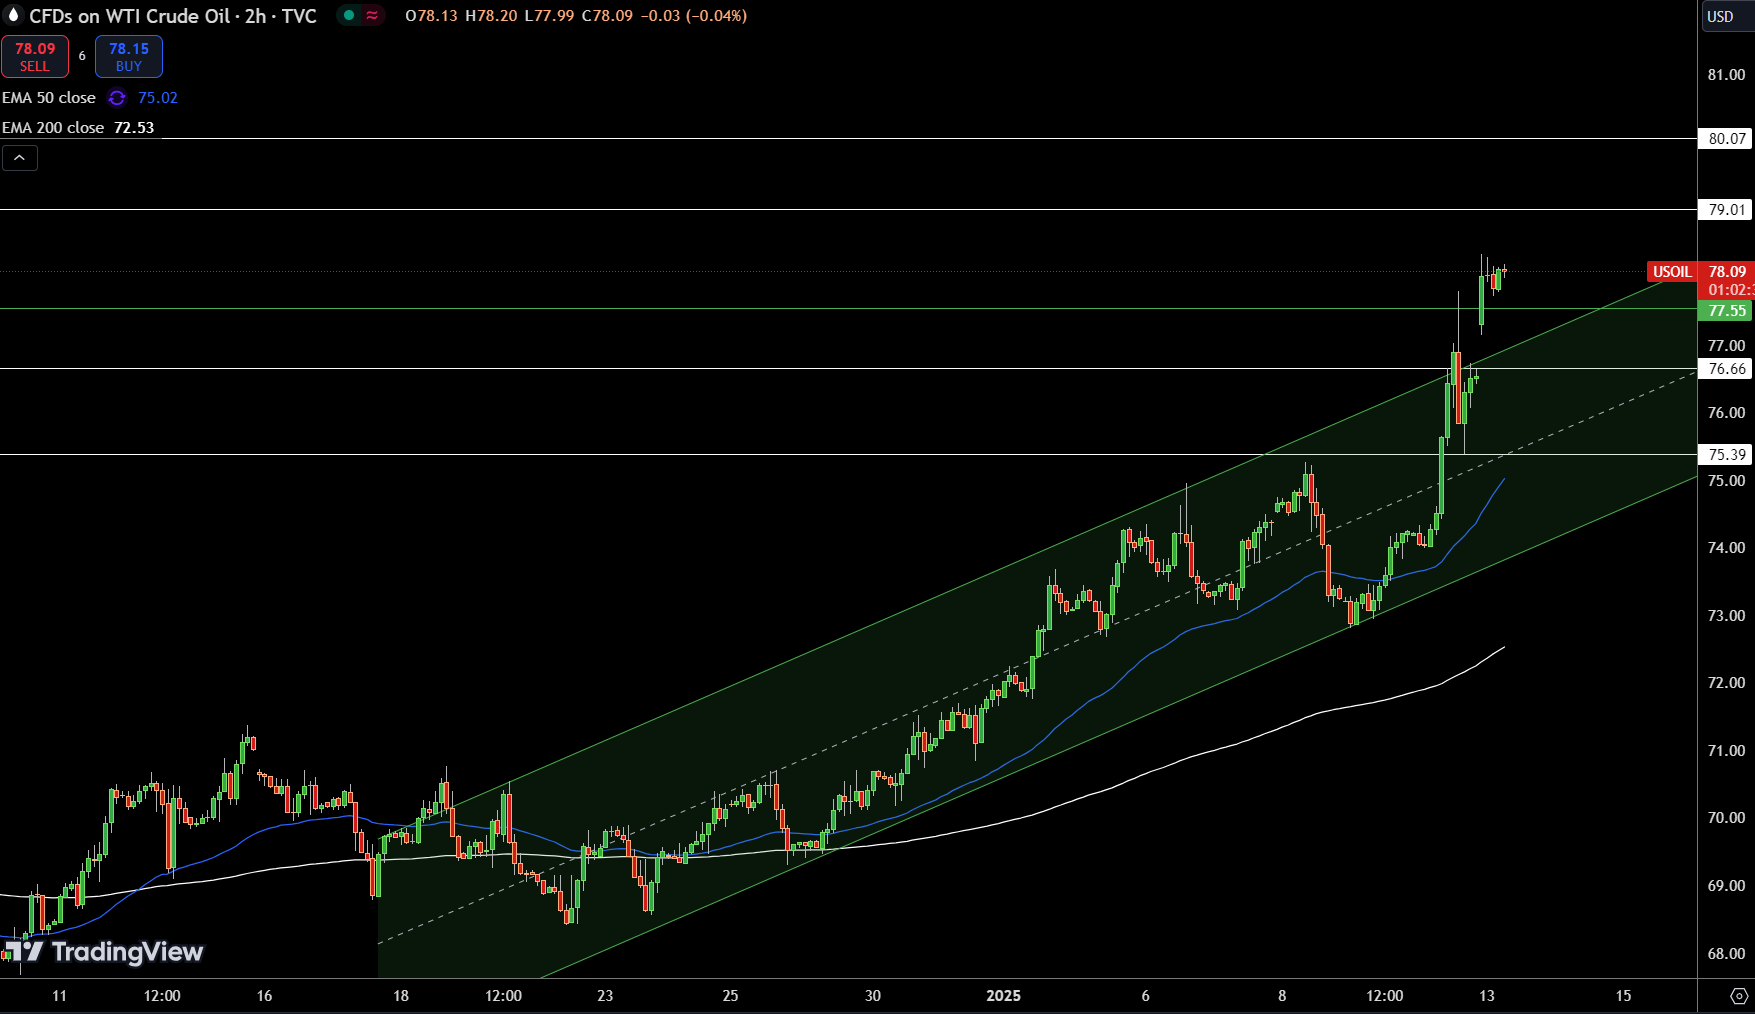Click the EMA 50 value 75.02

point(158,98)
